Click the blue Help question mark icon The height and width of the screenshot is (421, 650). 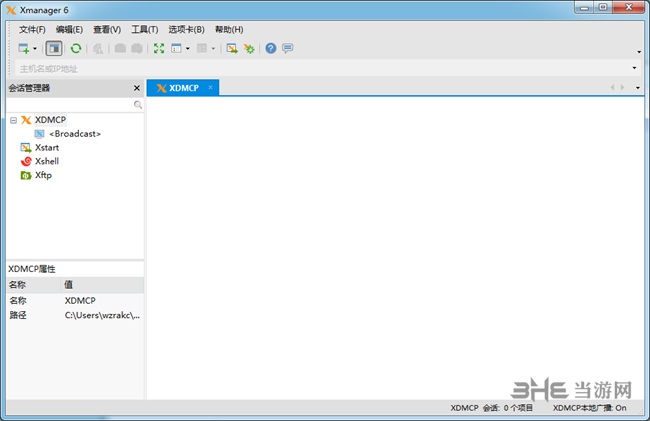(271, 48)
